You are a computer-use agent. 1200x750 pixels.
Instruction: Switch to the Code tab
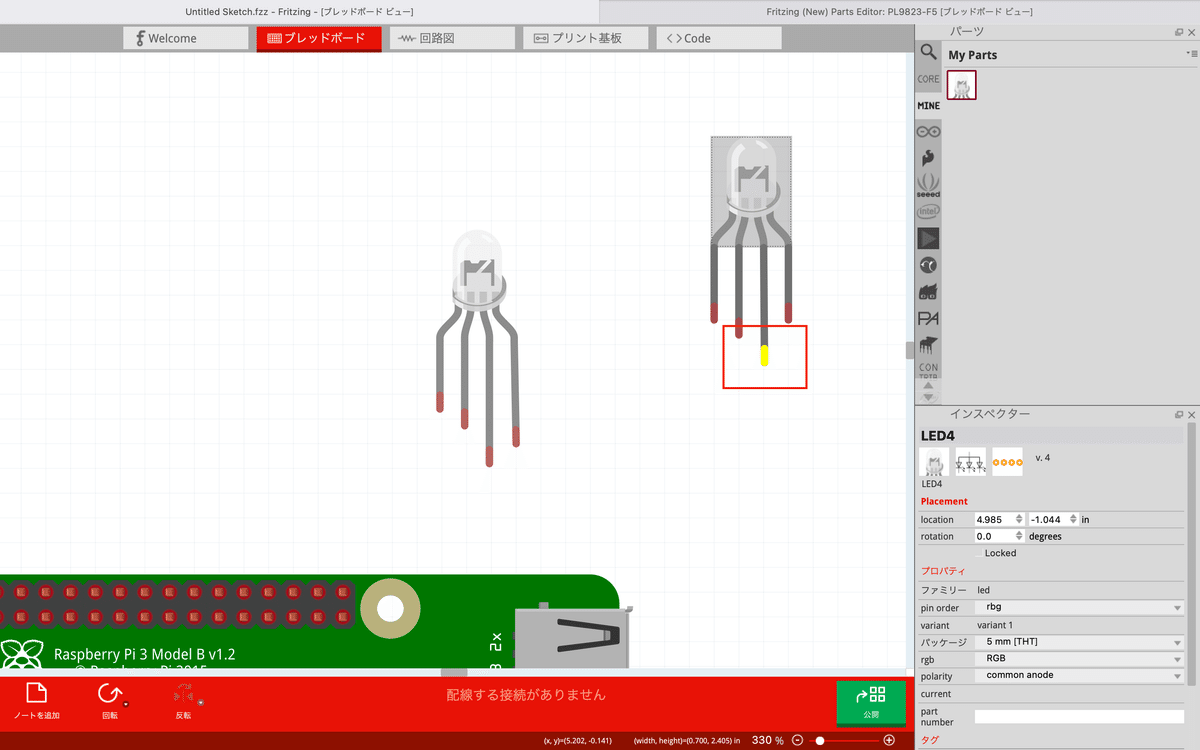718,38
